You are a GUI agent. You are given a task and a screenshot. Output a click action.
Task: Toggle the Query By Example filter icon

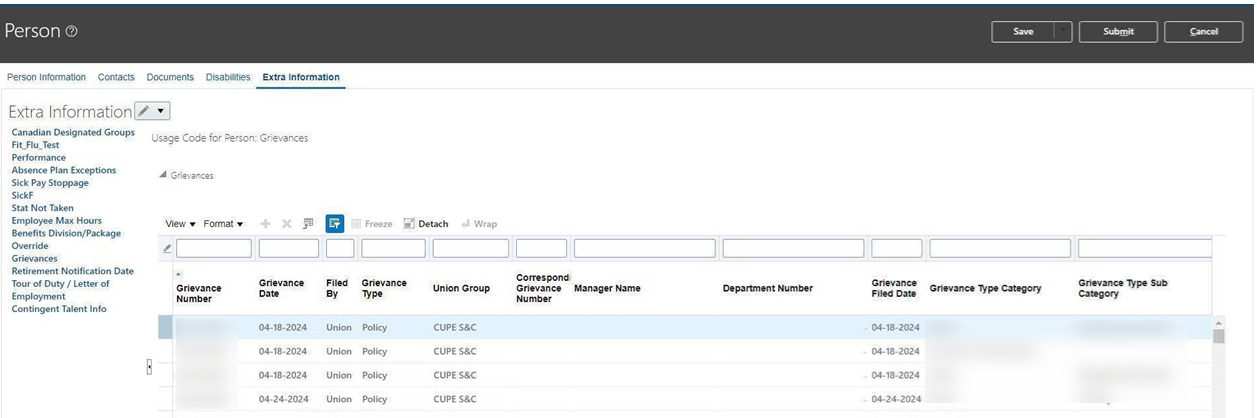335,224
